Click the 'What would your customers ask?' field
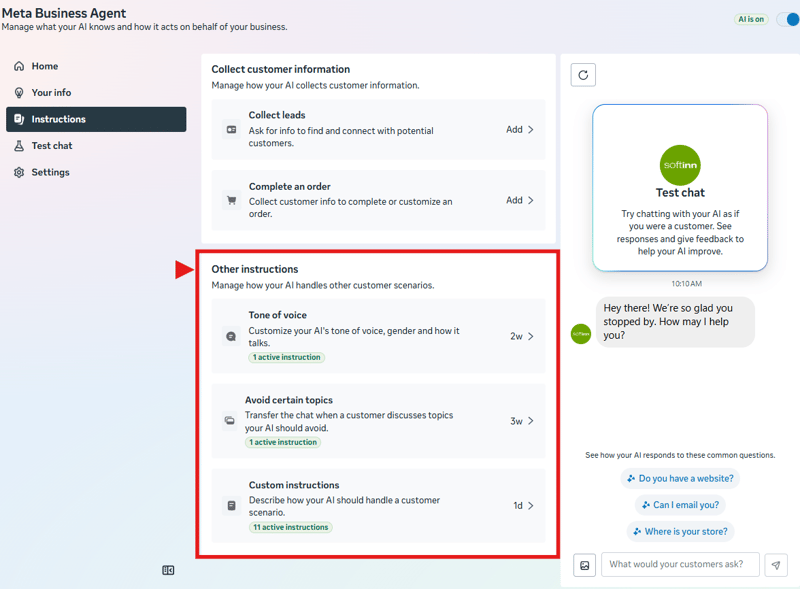Screen dimensions: 800x589 pos(680,565)
